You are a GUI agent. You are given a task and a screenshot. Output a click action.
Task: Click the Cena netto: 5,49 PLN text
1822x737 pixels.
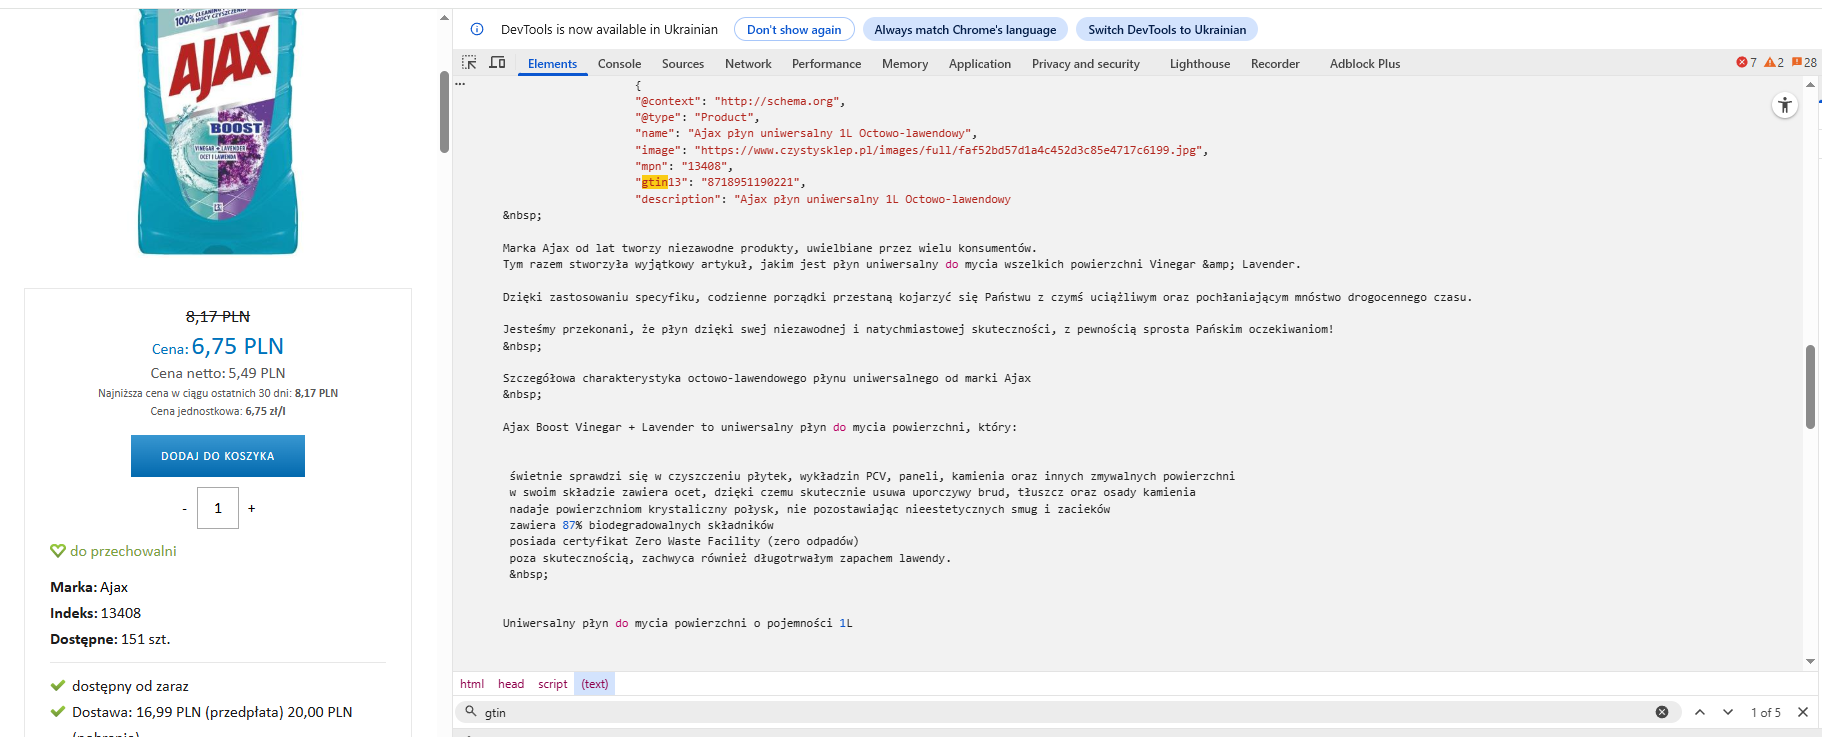(x=218, y=373)
